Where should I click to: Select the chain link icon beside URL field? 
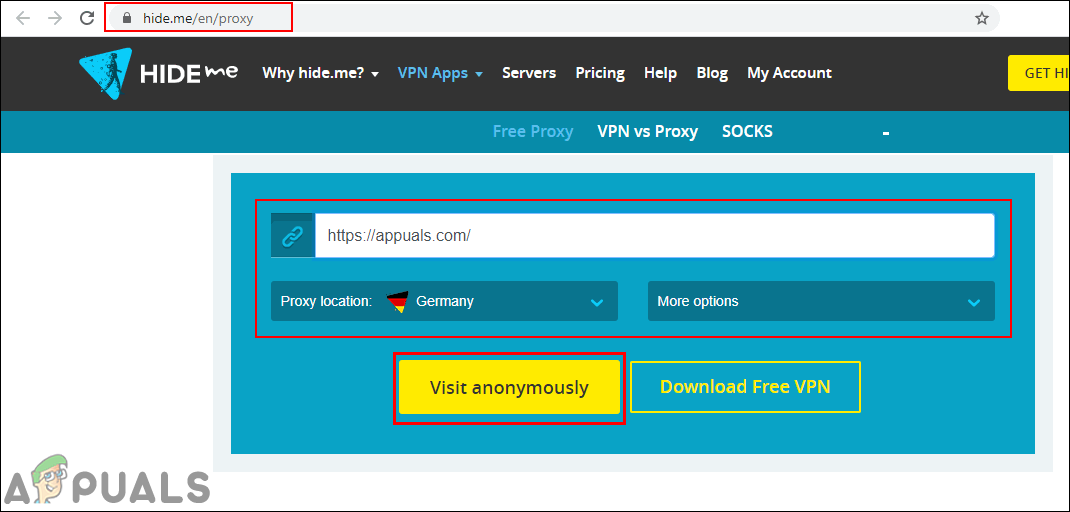point(293,236)
